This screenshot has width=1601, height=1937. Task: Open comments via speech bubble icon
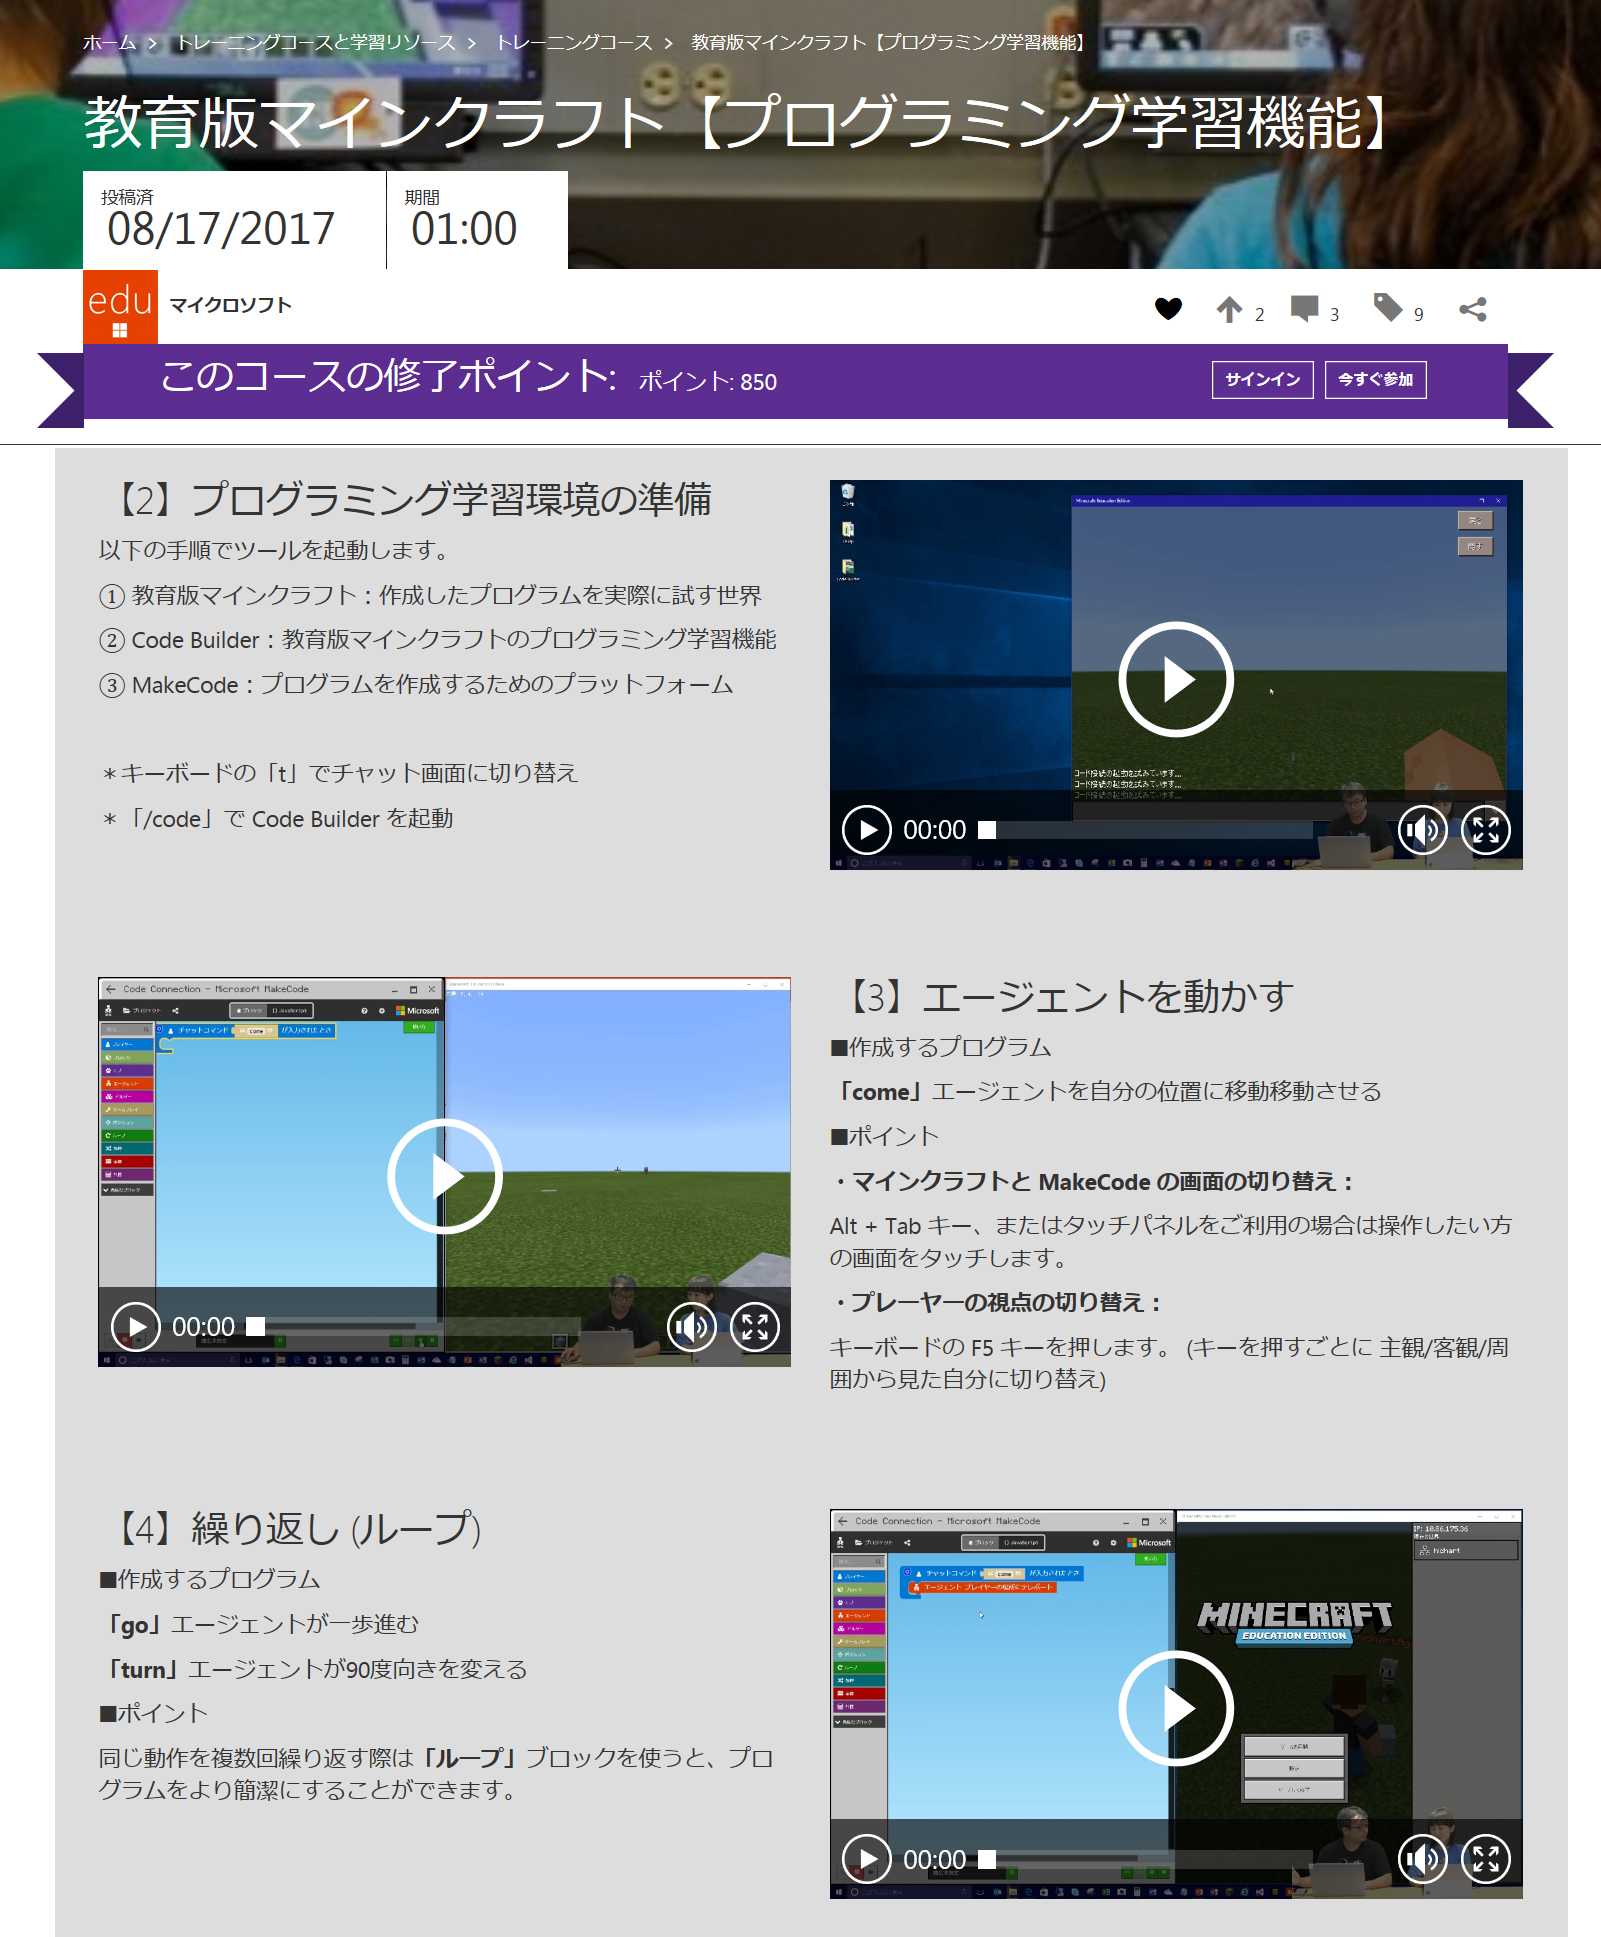click(x=1304, y=309)
